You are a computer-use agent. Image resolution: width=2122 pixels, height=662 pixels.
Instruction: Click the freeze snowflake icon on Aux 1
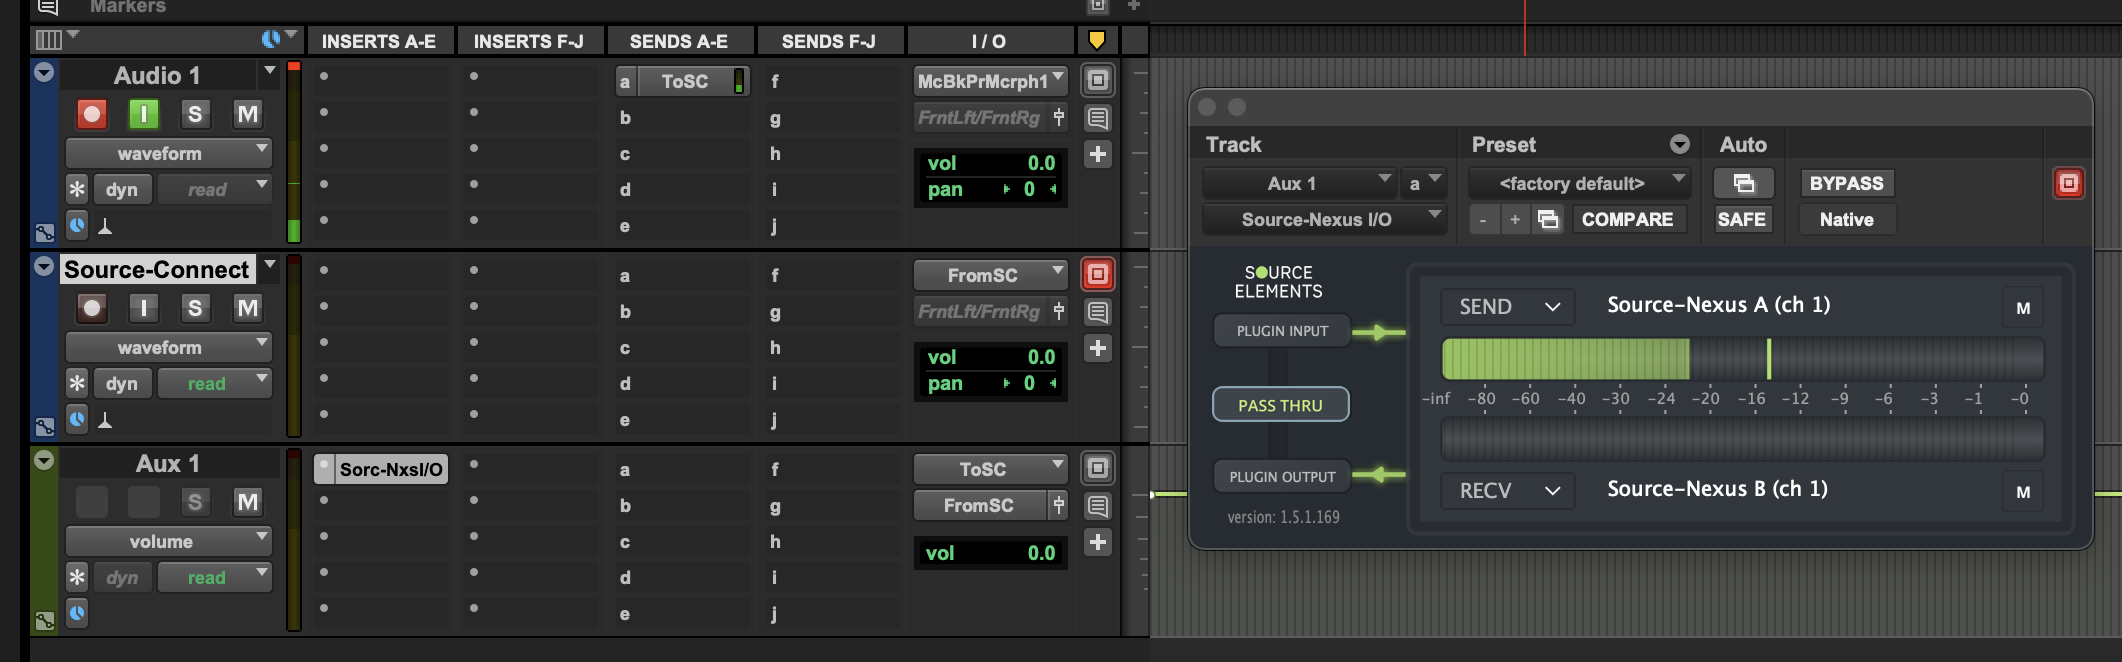point(77,577)
